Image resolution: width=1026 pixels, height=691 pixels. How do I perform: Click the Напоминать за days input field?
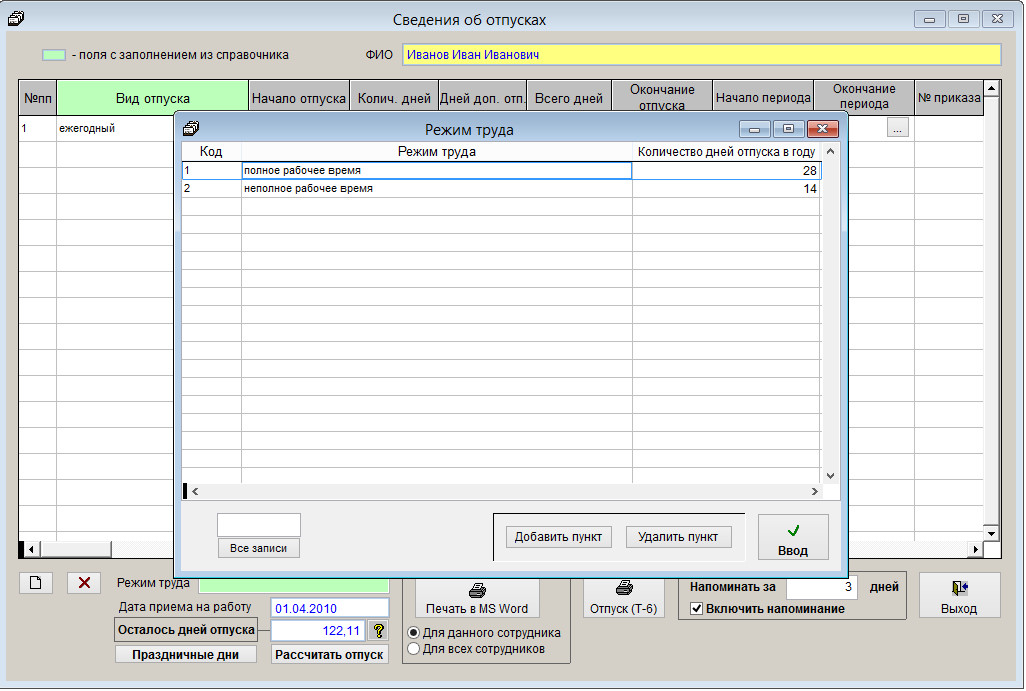821,587
